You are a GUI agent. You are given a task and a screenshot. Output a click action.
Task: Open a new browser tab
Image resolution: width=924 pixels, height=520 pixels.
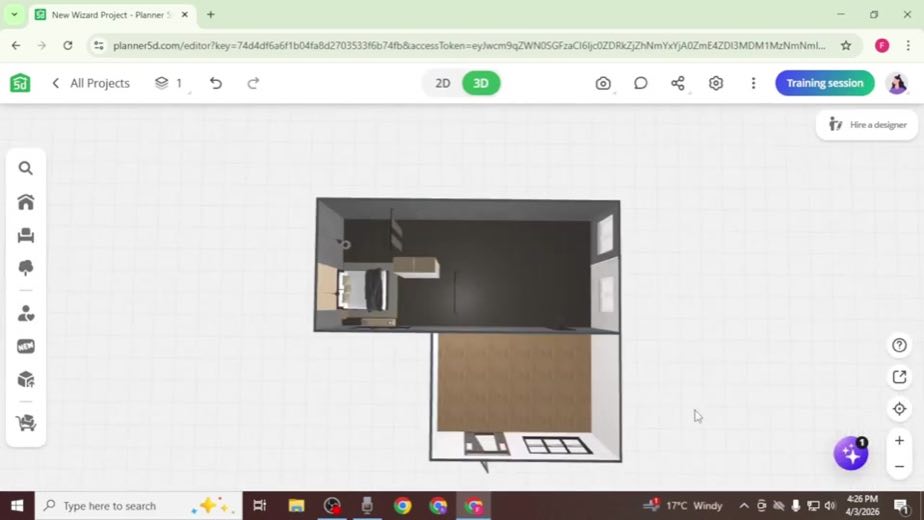tap(210, 15)
